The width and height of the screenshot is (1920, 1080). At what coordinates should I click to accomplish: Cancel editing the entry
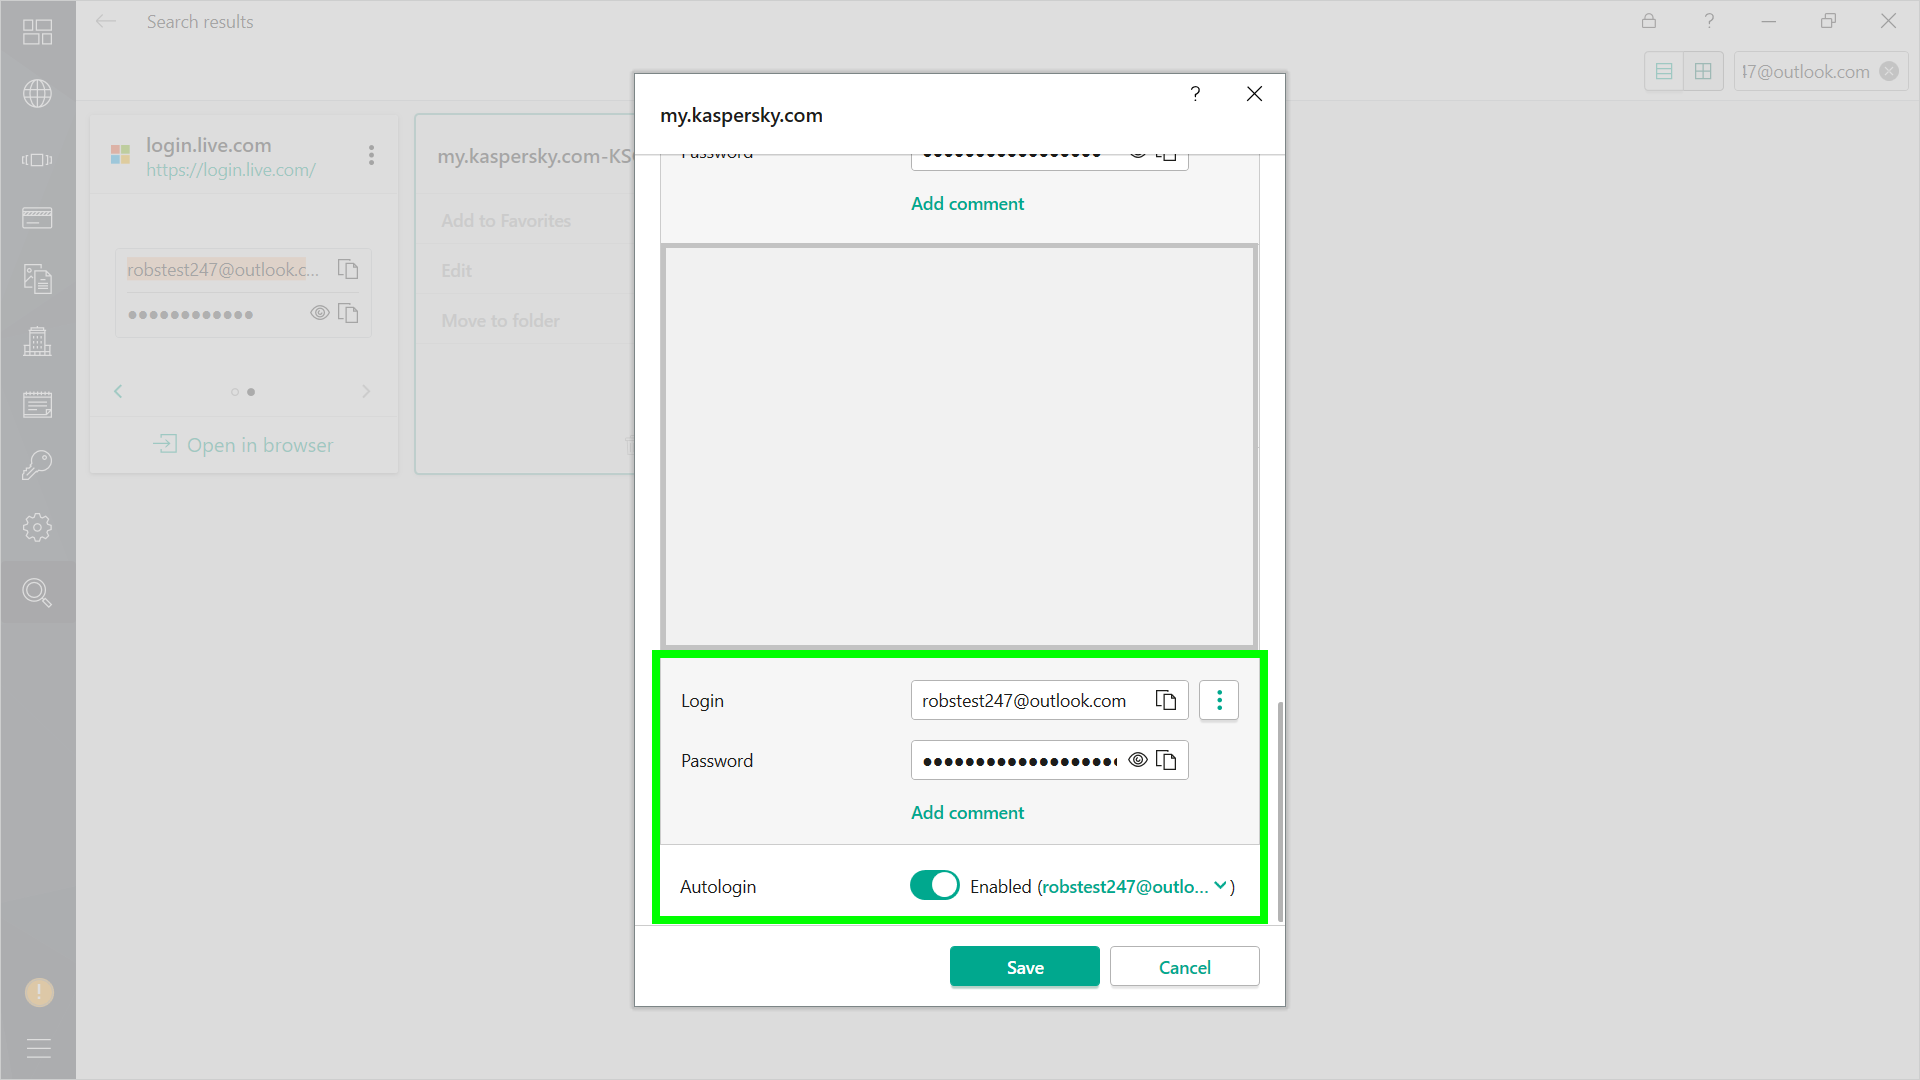[1184, 967]
